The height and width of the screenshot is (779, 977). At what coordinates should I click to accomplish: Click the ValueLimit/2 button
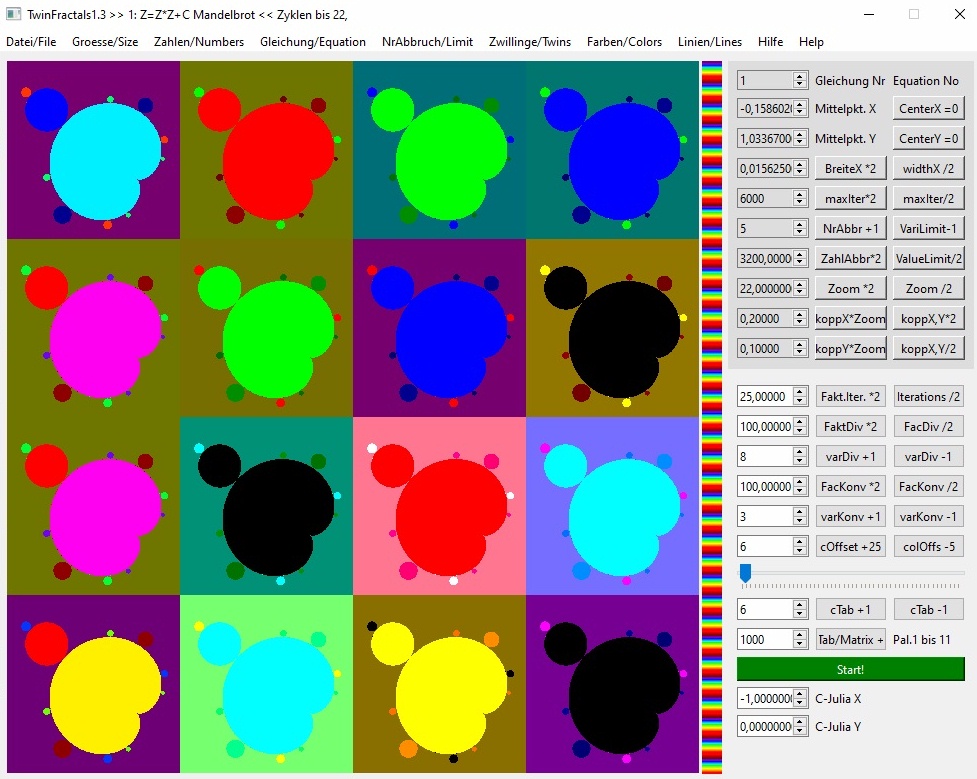[x=928, y=258]
